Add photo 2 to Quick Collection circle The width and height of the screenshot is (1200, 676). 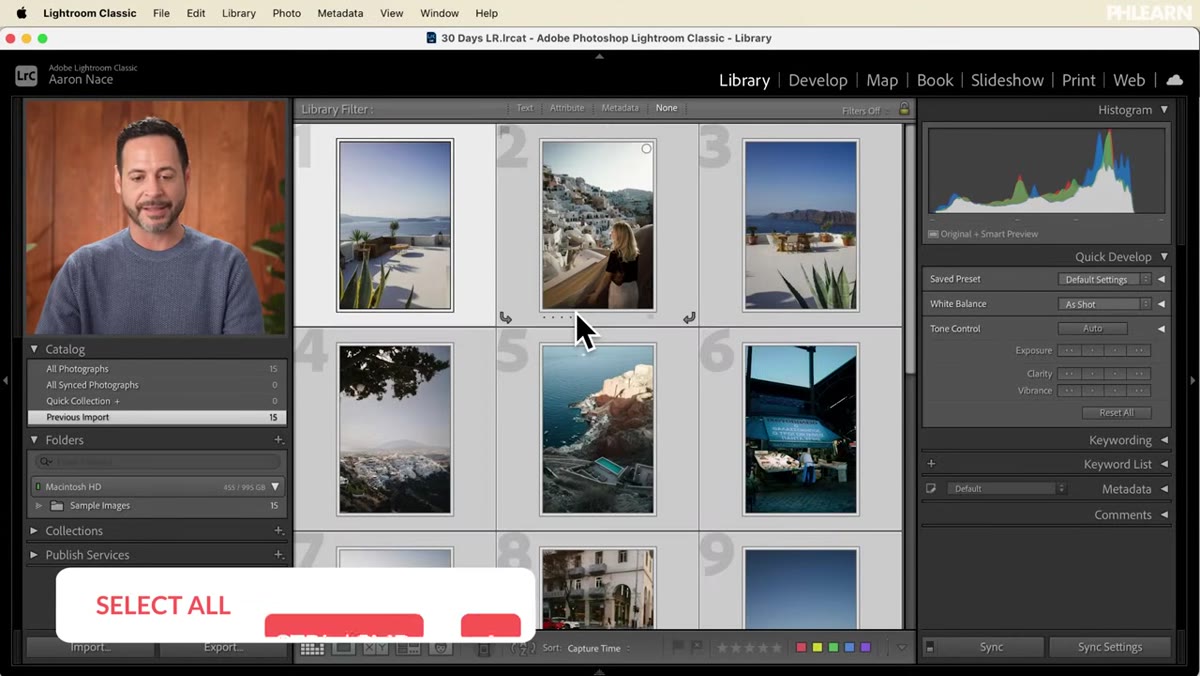(x=646, y=149)
